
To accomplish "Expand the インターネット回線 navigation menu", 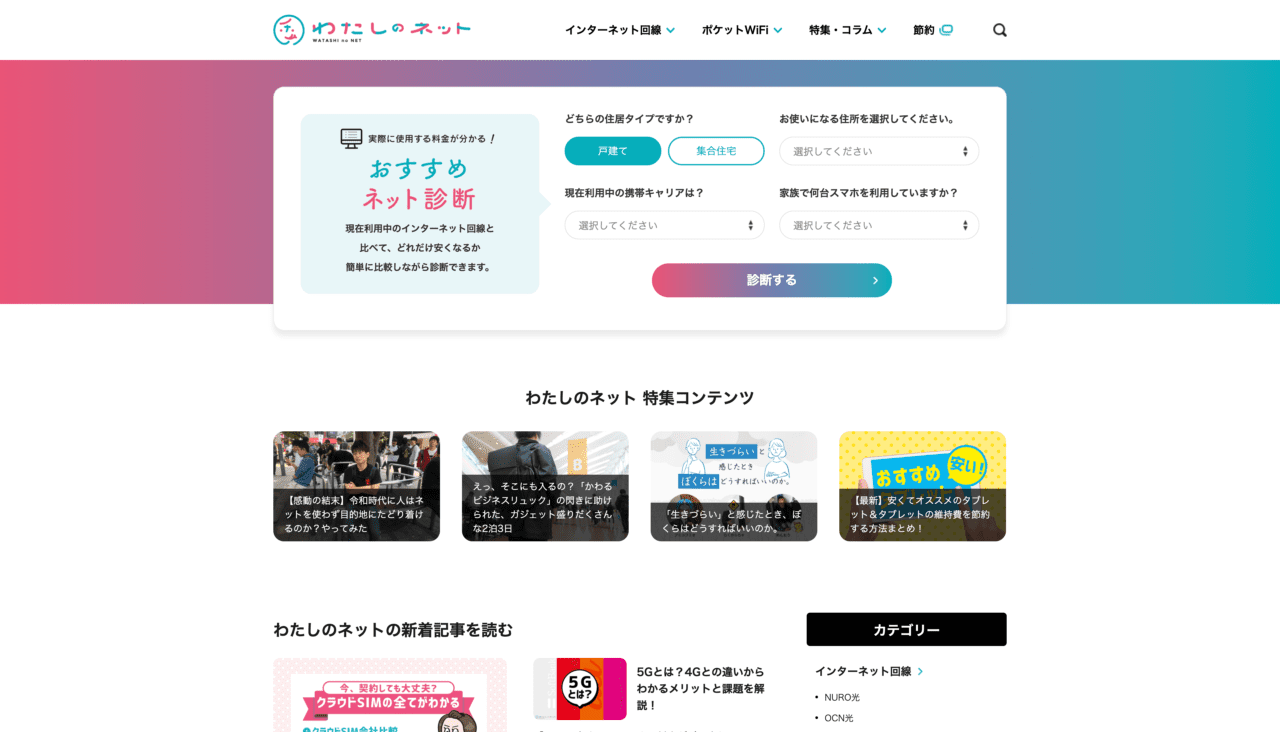I will [x=619, y=30].
